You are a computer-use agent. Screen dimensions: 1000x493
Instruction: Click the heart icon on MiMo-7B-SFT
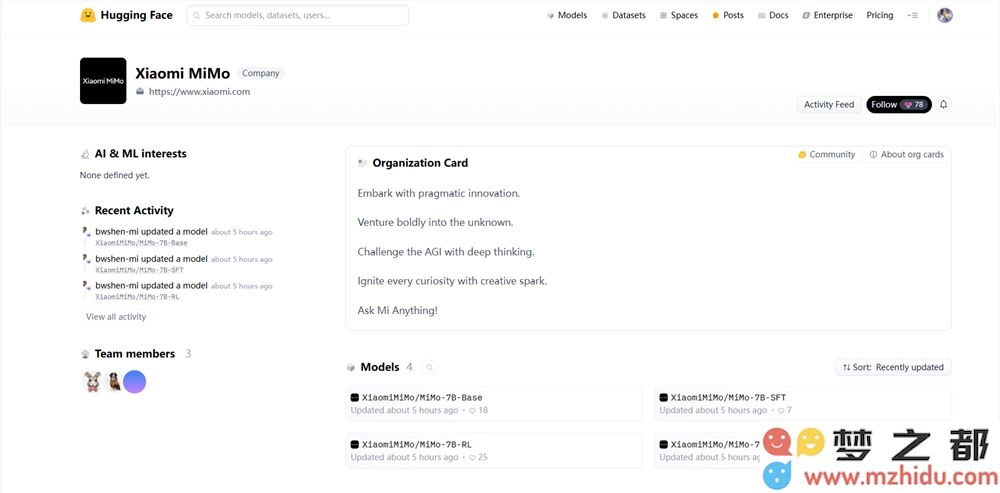pyautogui.click(x=781, y=411)
